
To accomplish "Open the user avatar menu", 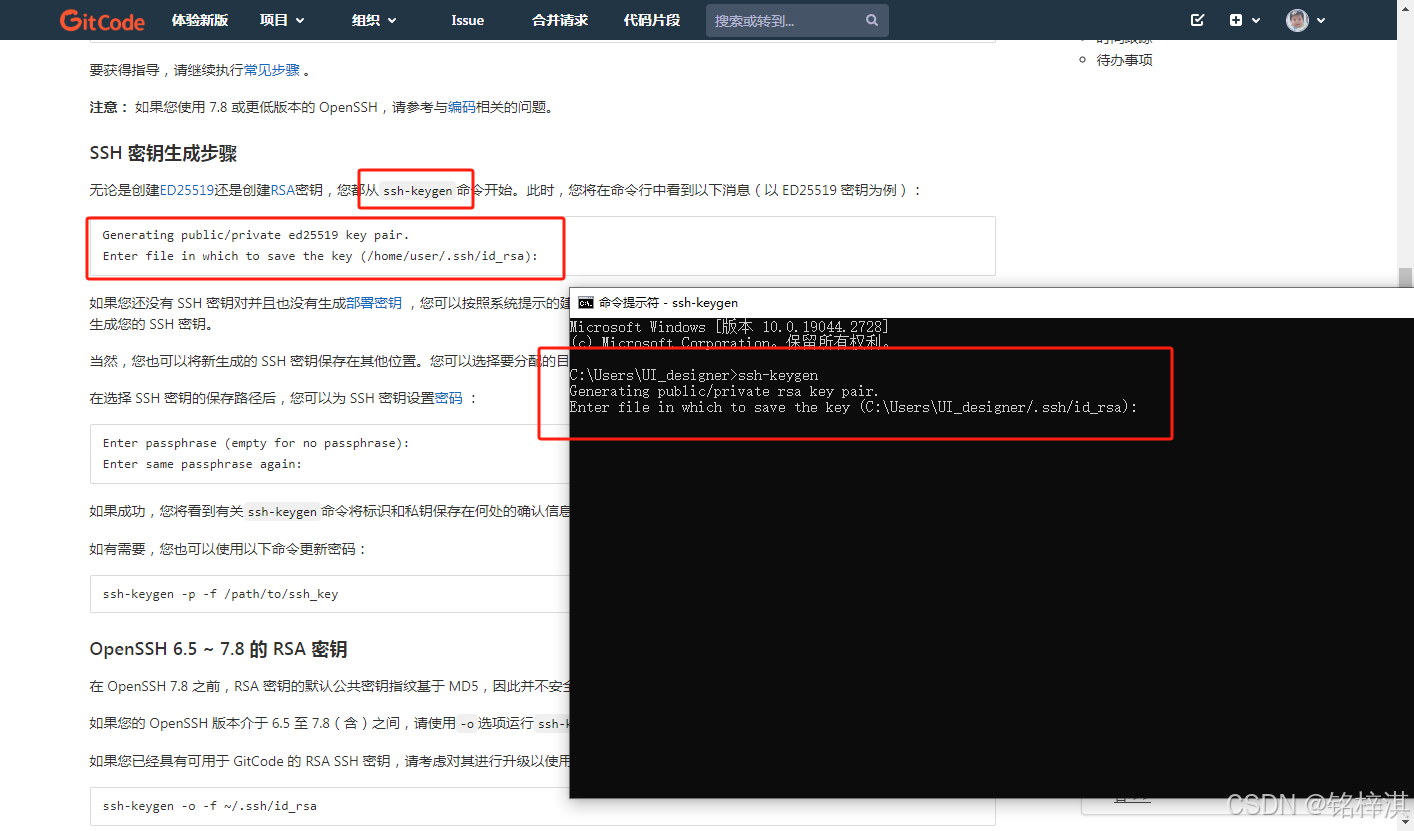I will (1297, 20).
